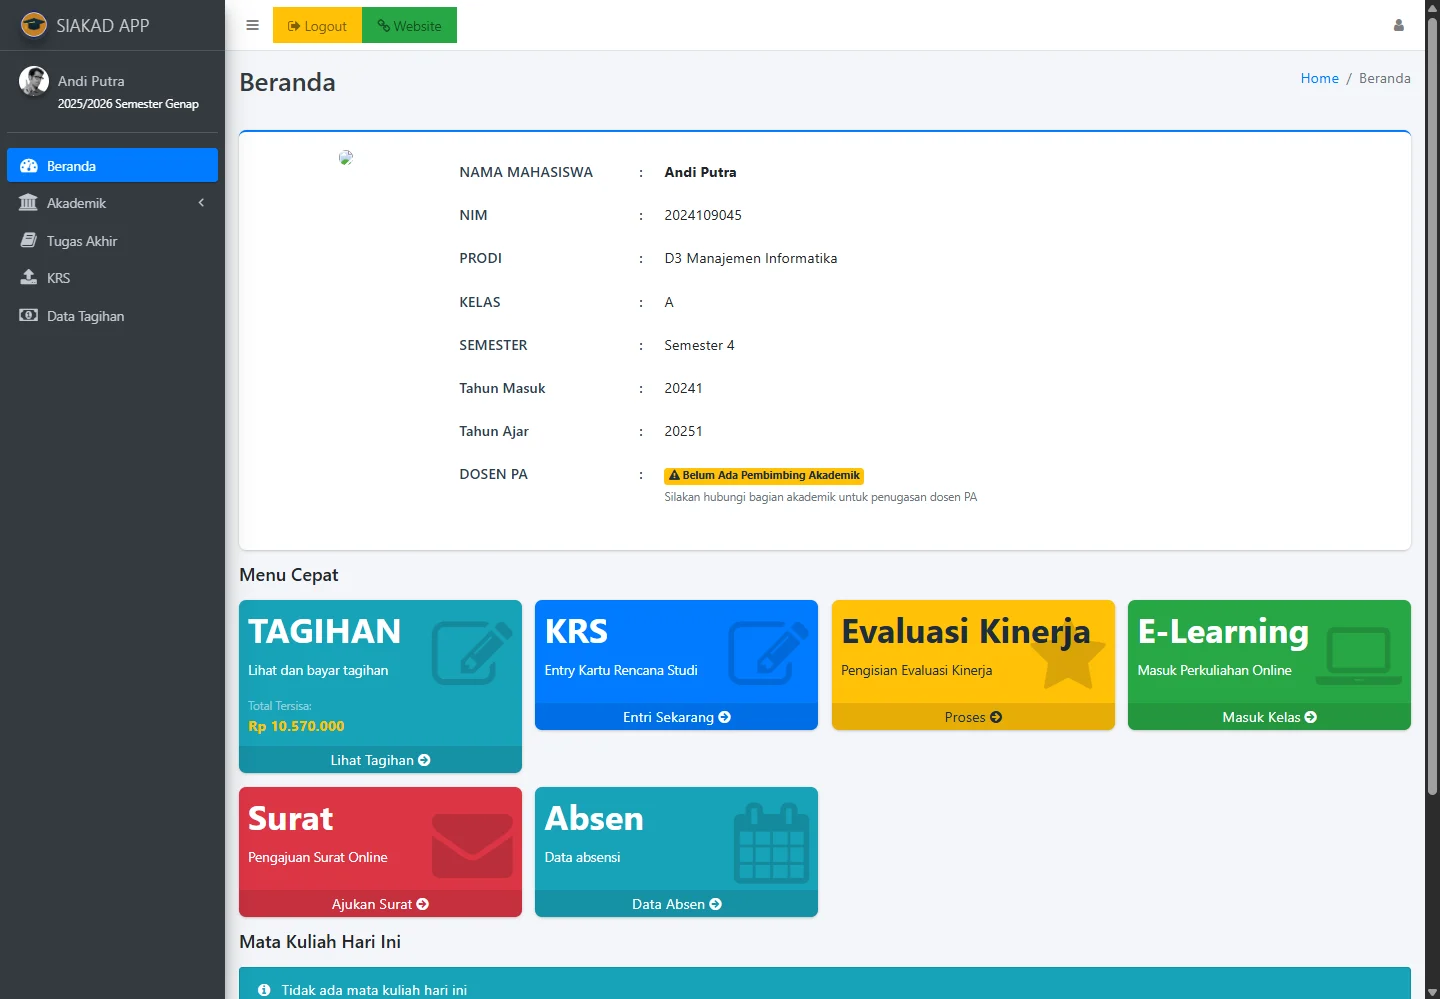1440x999 pixels.
Task: Open KRS from the sidebar
Action: click(59, 278)
